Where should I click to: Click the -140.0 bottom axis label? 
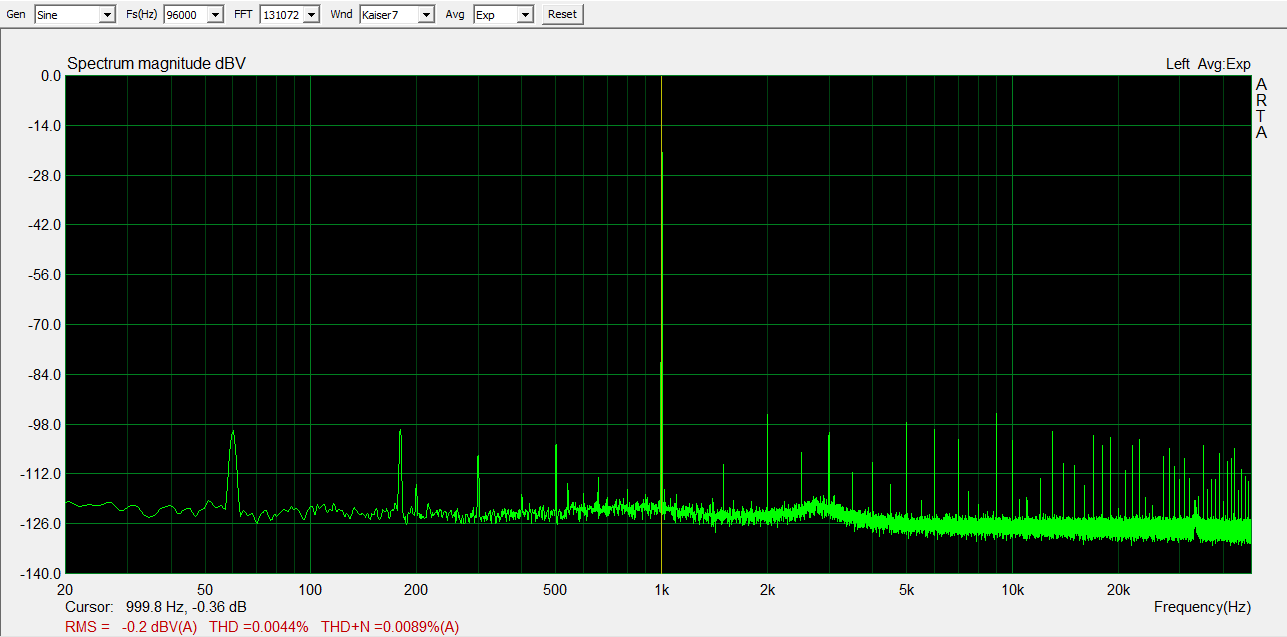(41, 574)
